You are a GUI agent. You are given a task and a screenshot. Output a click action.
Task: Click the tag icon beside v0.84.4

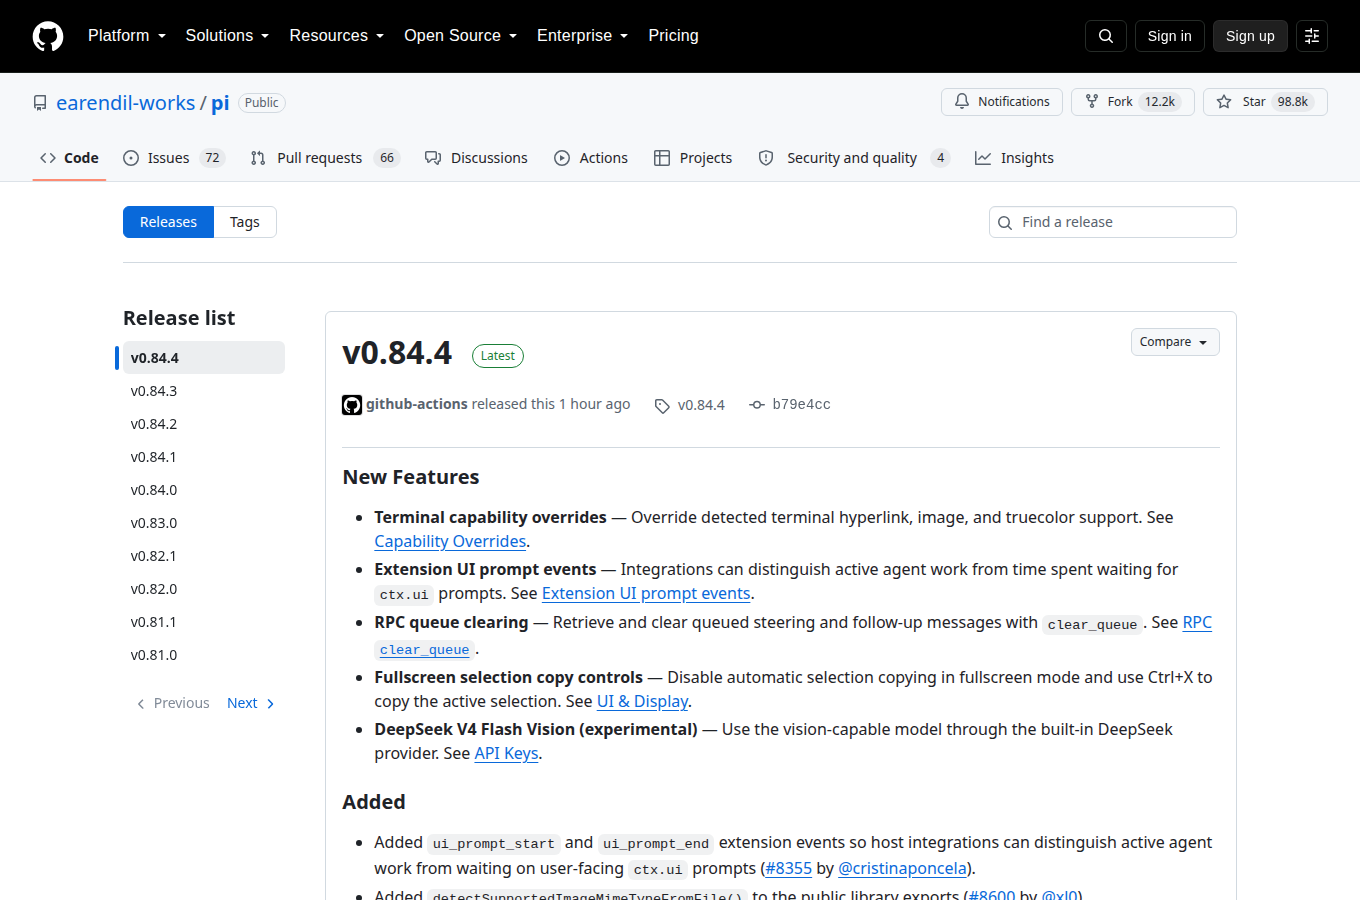662,406
